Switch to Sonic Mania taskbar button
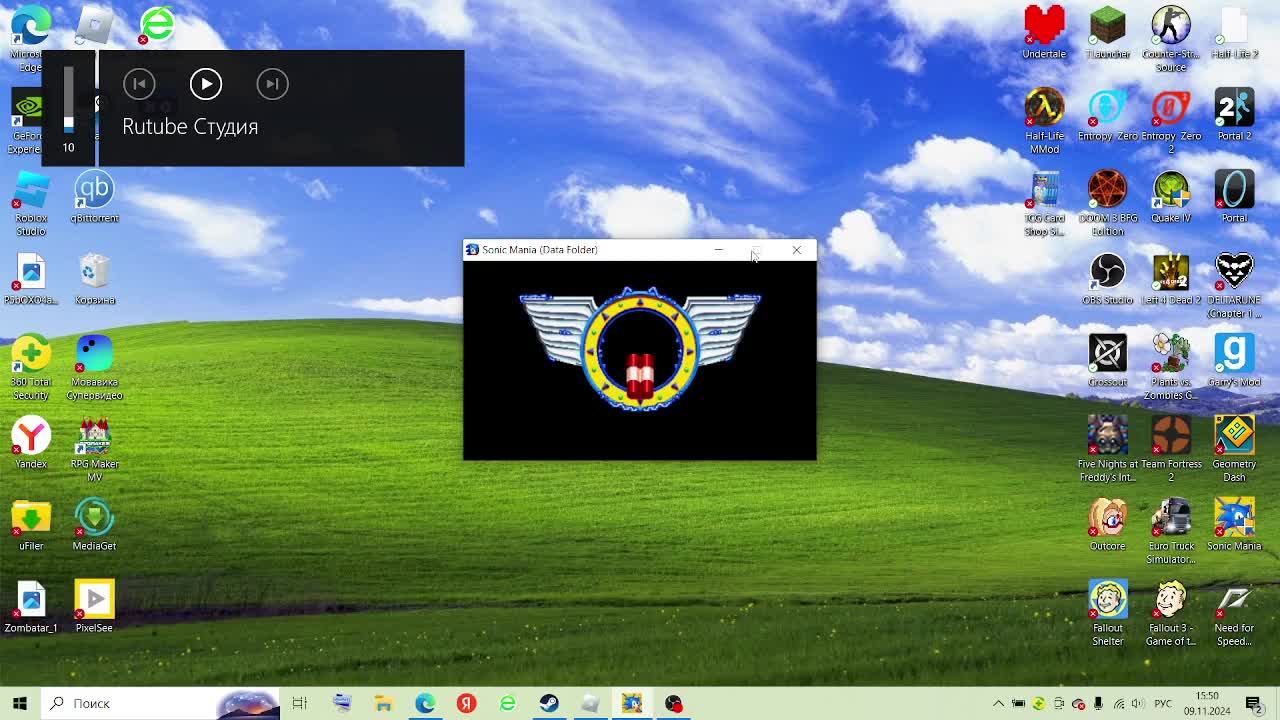 tap(632, 703)
